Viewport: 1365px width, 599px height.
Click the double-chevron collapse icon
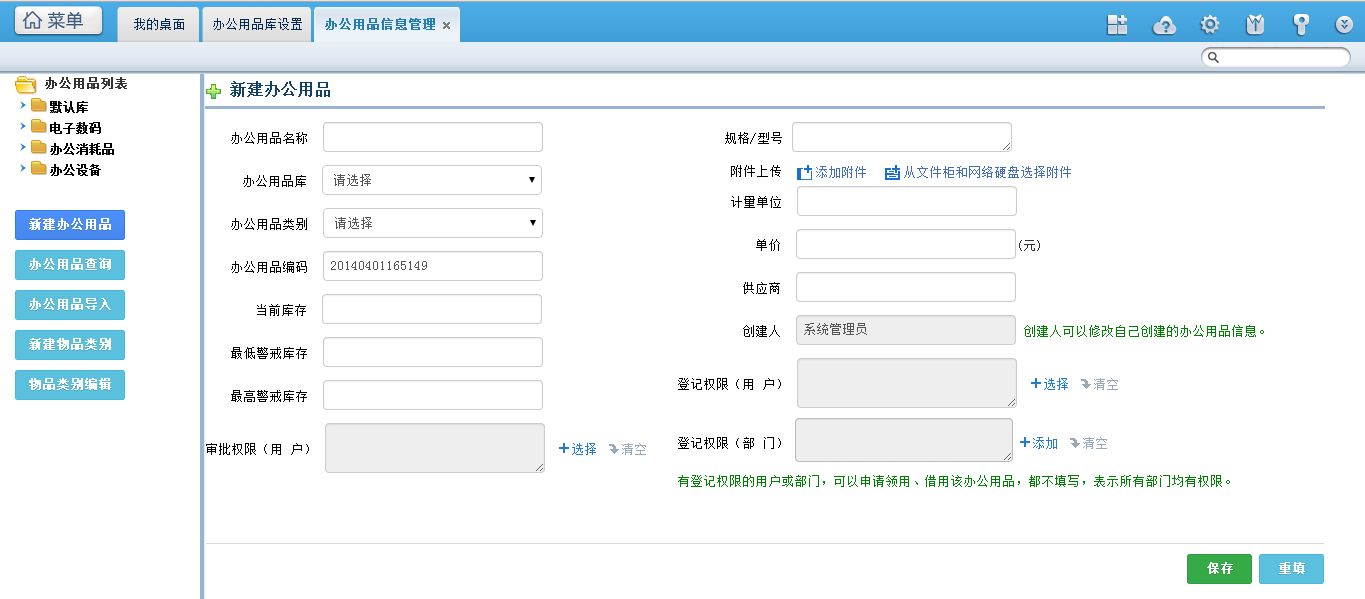click(1344, 25)
